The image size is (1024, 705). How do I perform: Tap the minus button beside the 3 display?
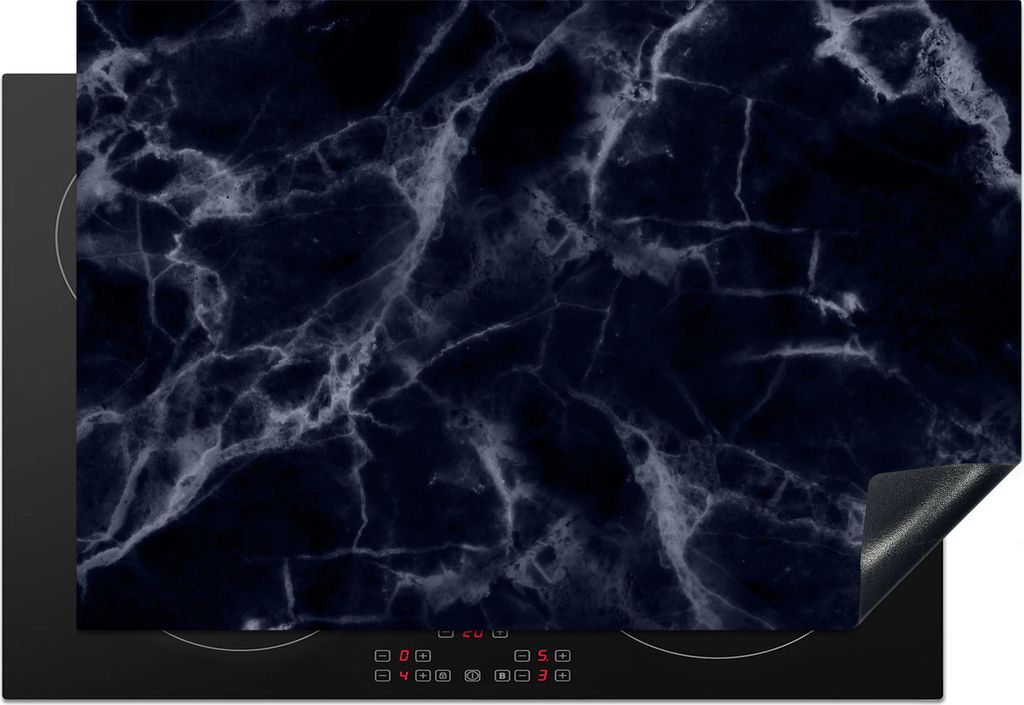click(522, 676)
